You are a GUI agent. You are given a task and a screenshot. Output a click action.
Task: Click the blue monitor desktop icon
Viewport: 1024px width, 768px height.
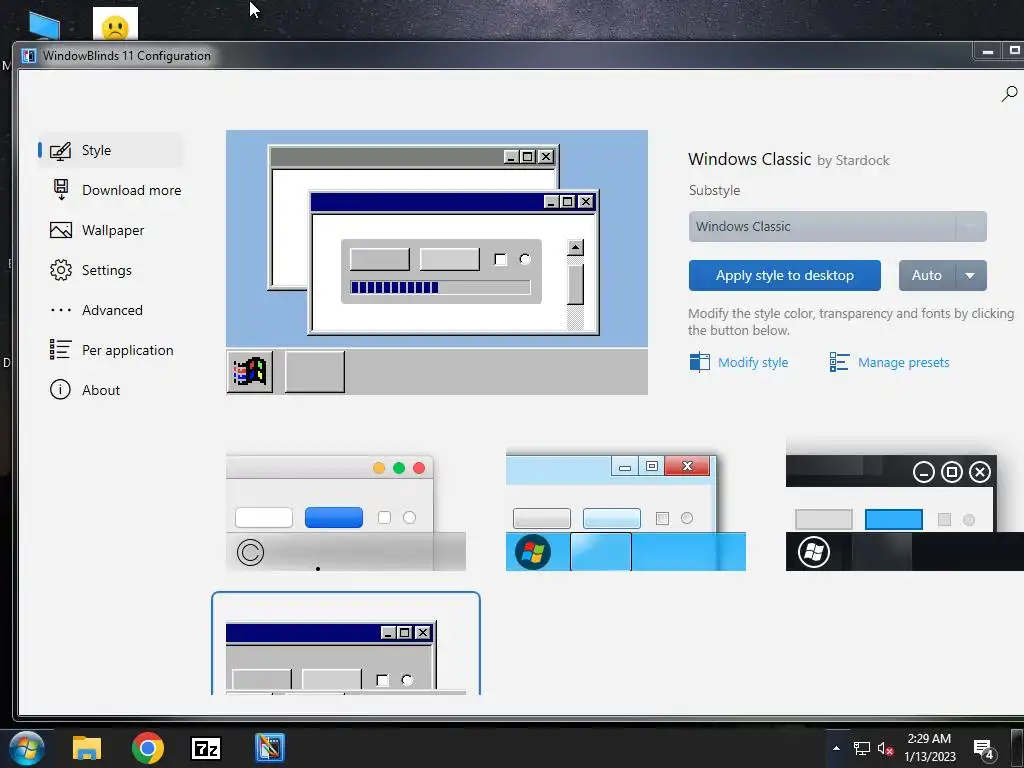pos(44,26)
